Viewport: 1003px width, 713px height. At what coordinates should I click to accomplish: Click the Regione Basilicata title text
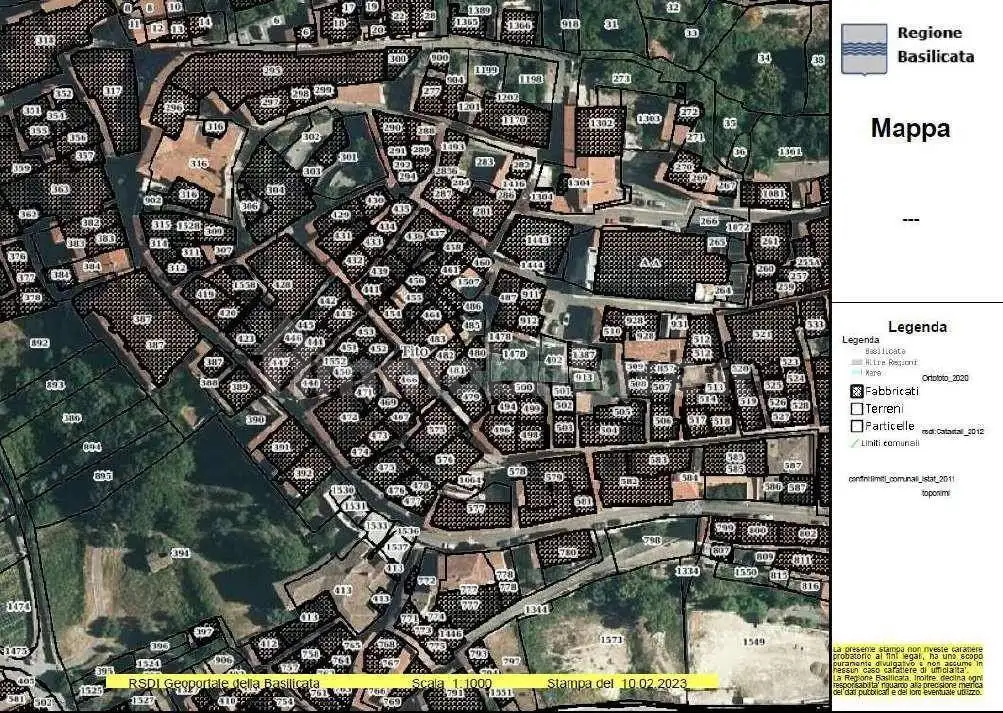[934, 45]
